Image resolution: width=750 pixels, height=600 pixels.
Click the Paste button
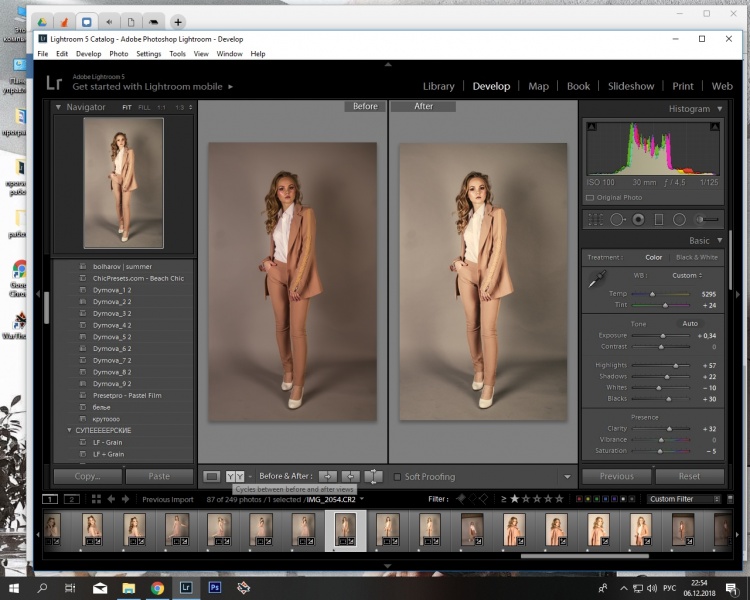click(159, 477)
